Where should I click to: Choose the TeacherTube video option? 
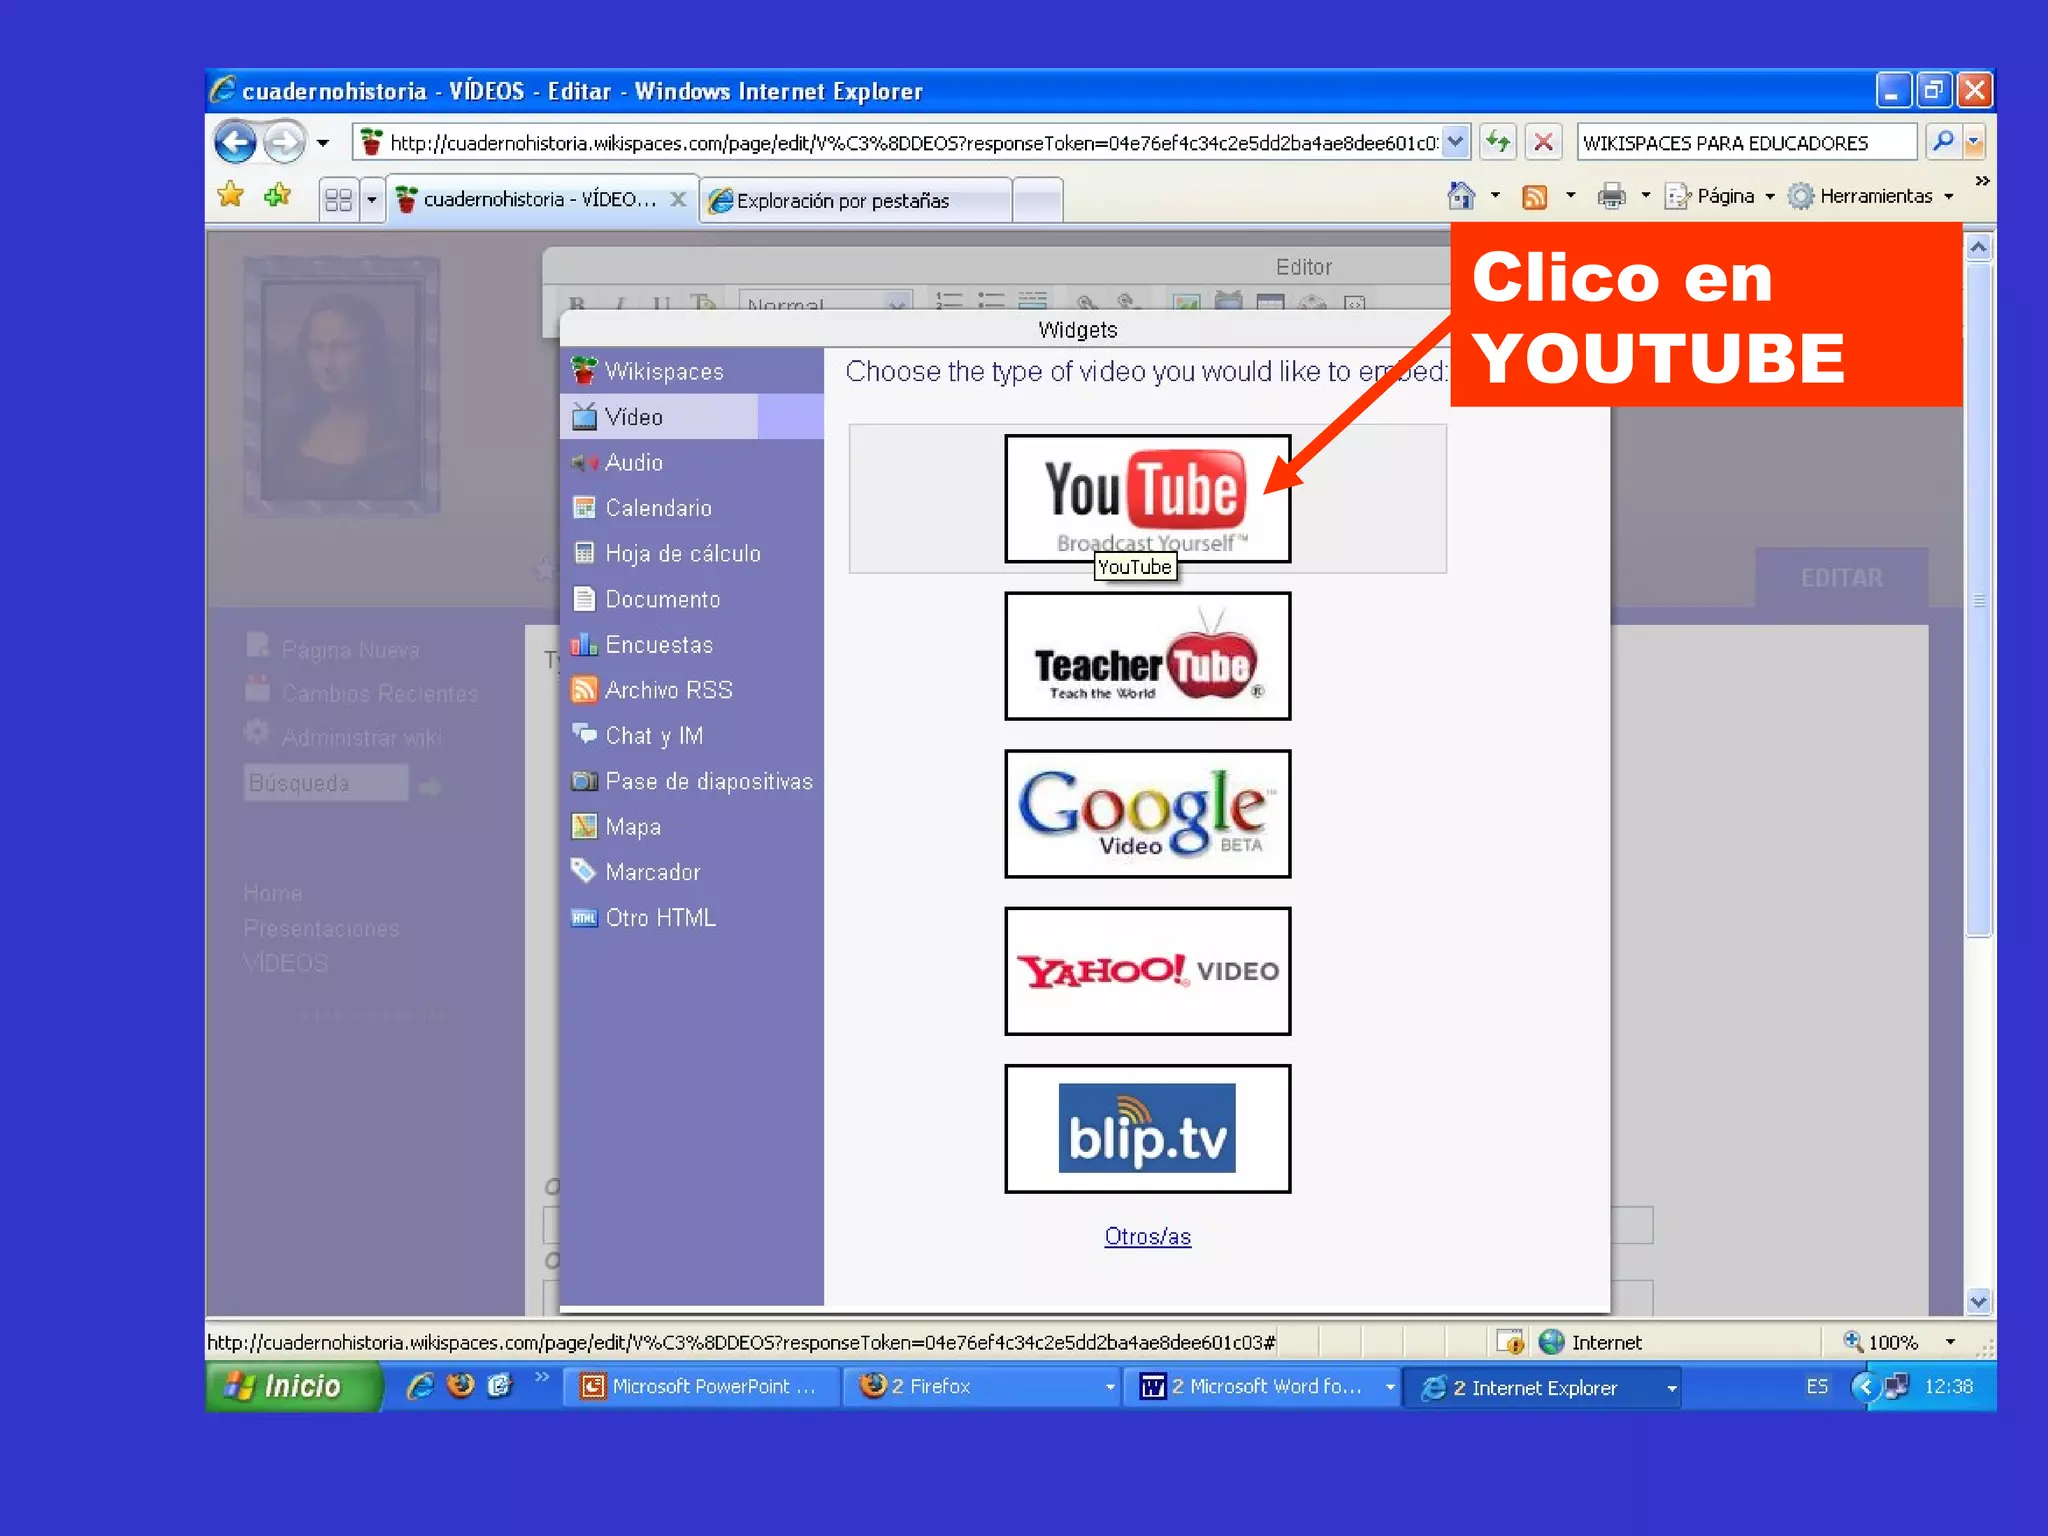coord(1147,656)
